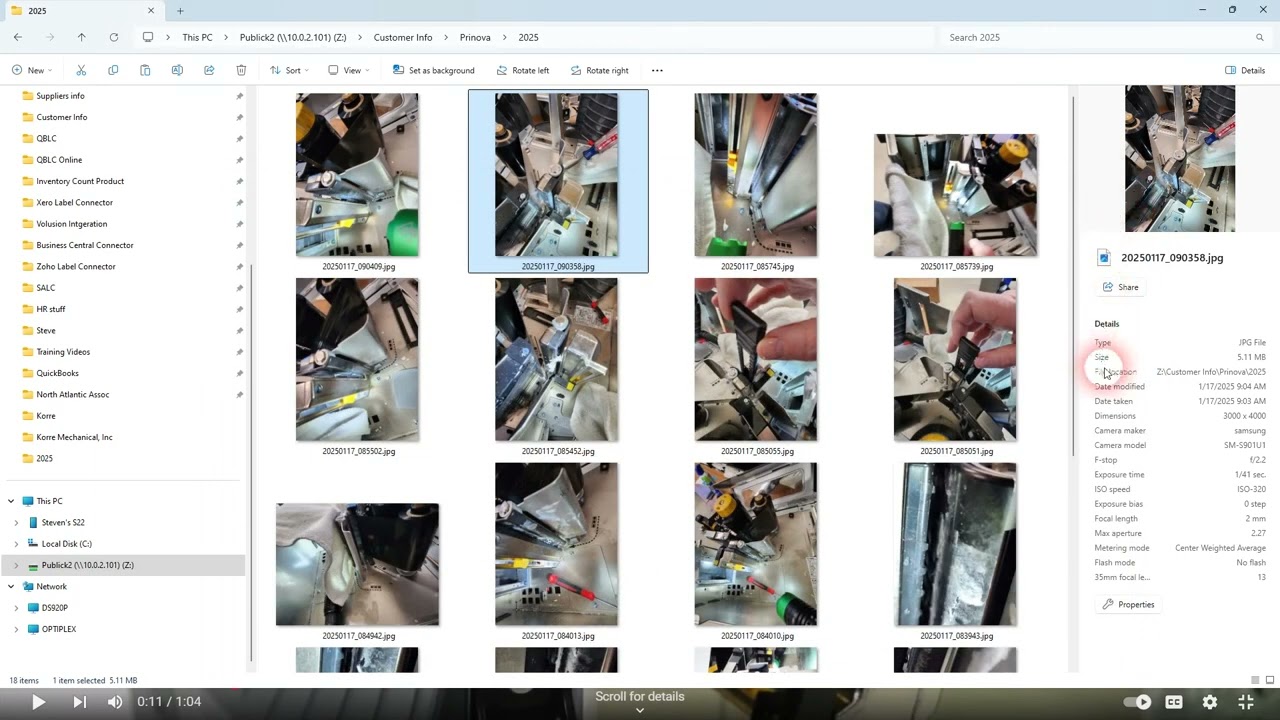Open the View layout dropdown

point(348,70)
